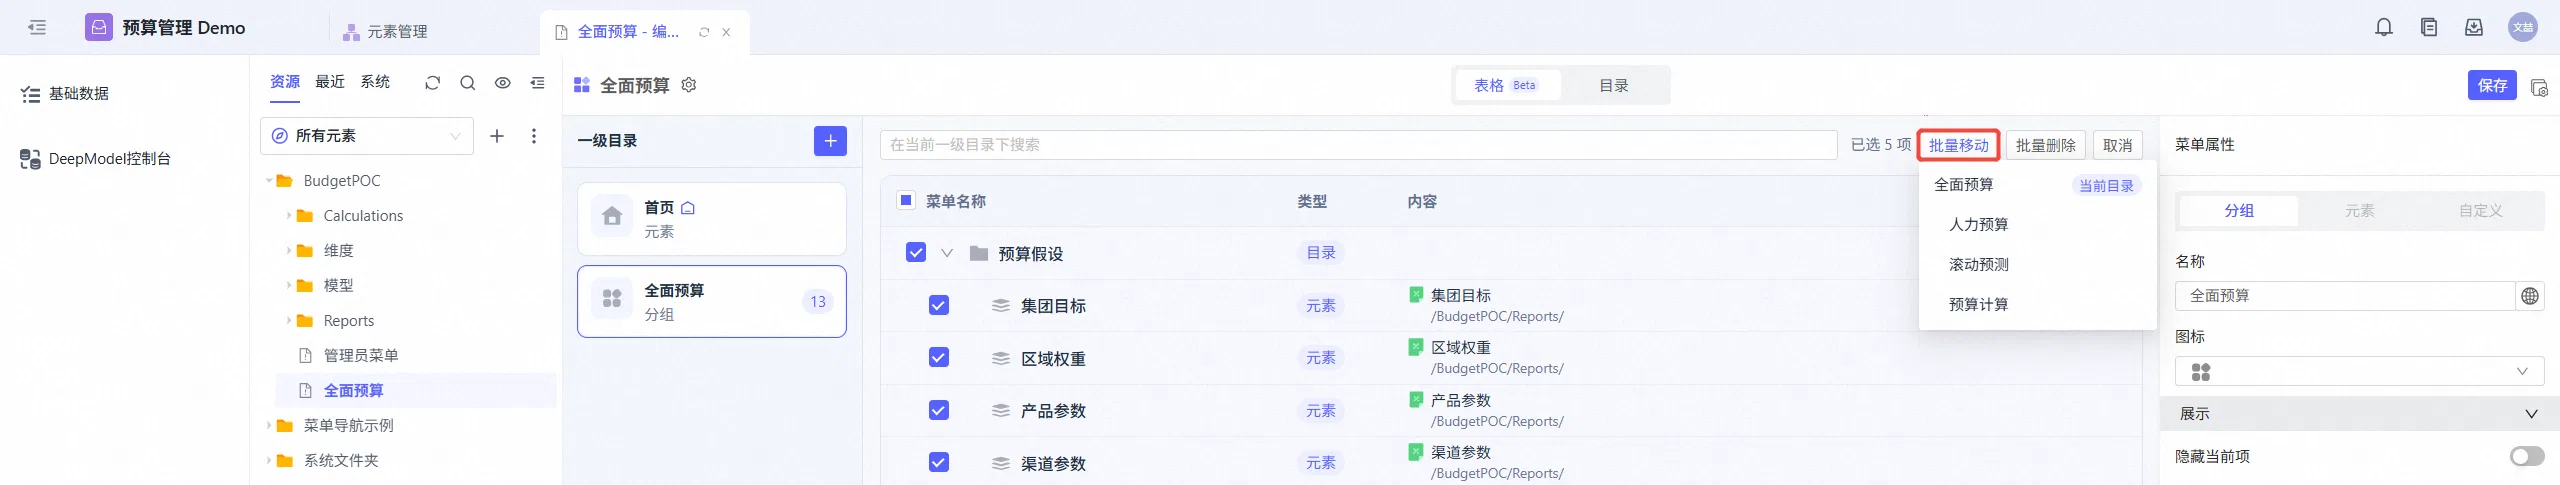This screenshot has height=485, width=2560.
Task: Select the 首页 card house icon
Action: [612, 216]
